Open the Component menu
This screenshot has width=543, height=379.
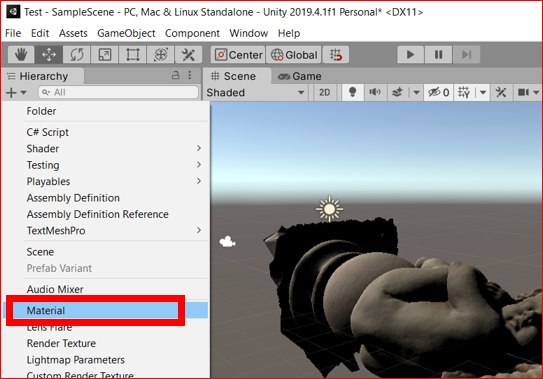click(x=192, y=33)
